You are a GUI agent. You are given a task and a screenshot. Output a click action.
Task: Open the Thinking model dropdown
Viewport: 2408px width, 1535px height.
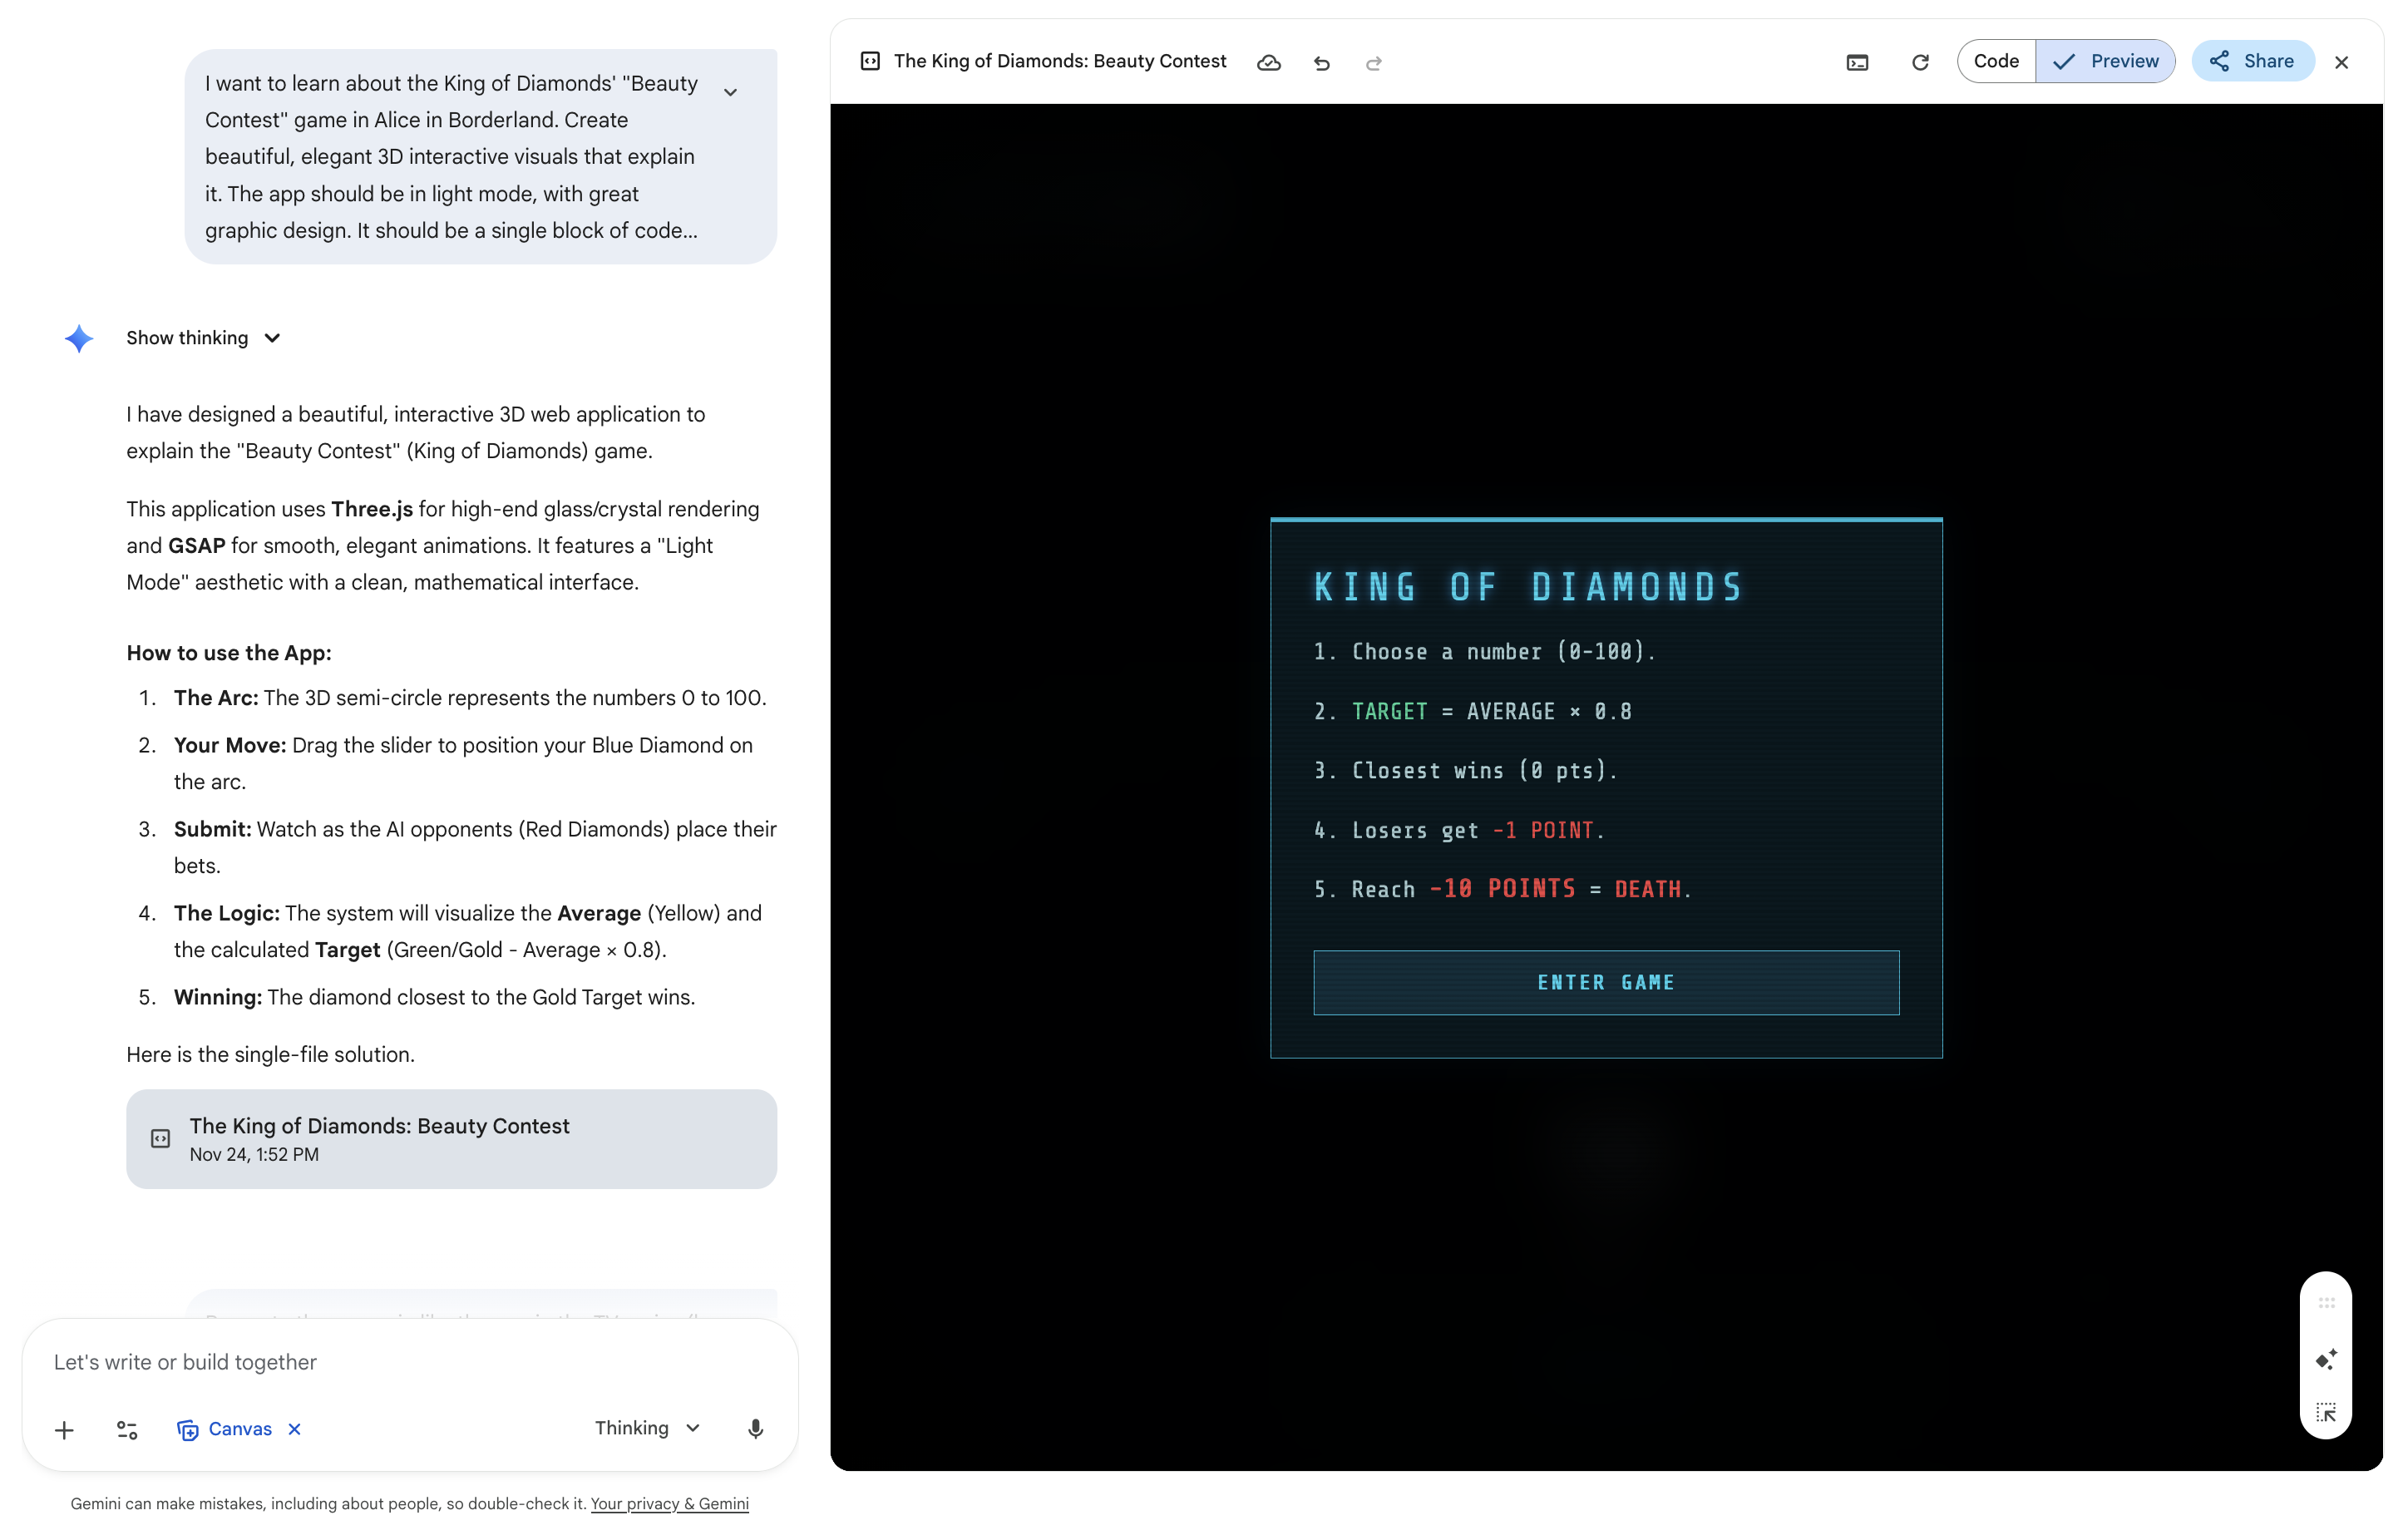click(x=646, y=1427)
